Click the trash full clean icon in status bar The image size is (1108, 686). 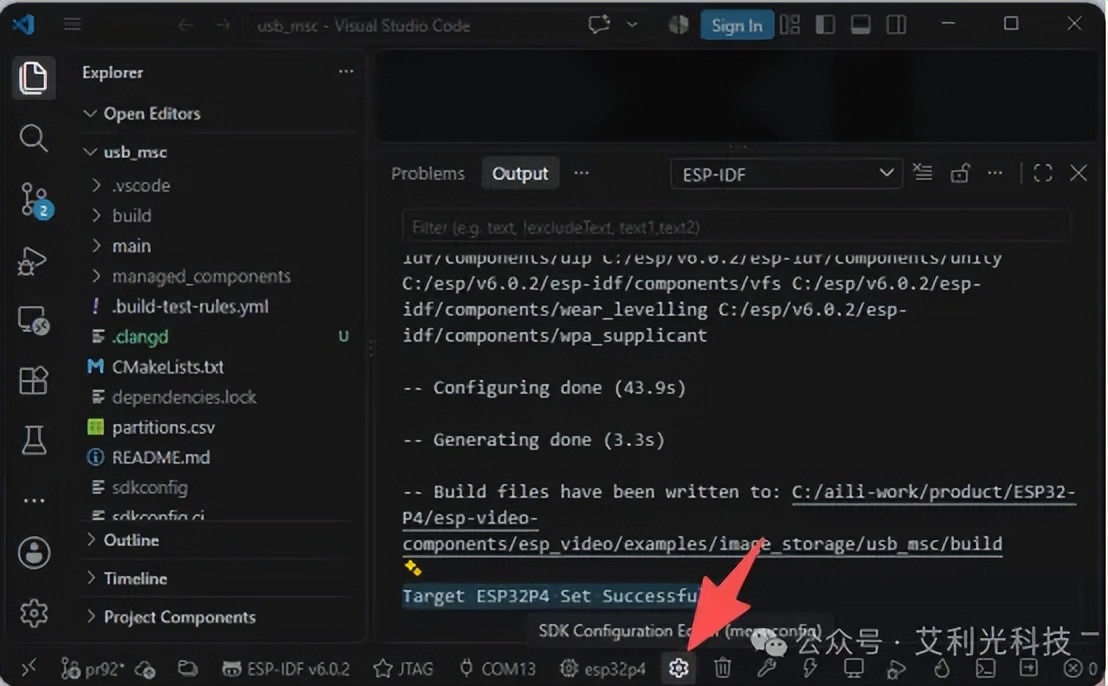click(722, 668)
